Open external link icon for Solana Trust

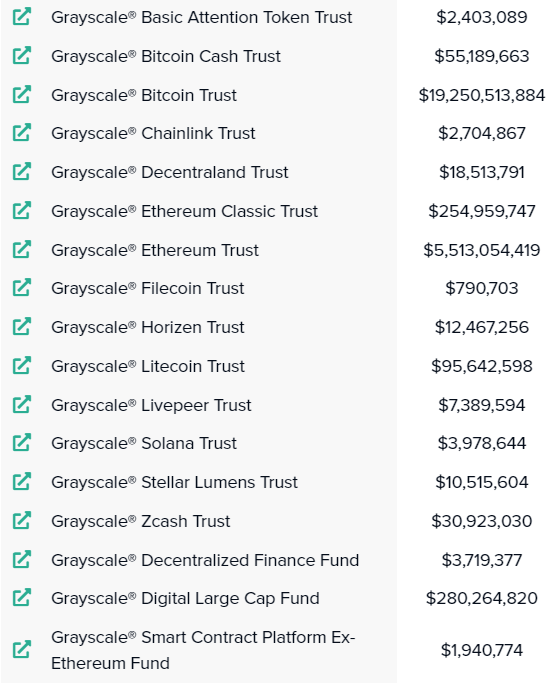[x=22, y=442]
